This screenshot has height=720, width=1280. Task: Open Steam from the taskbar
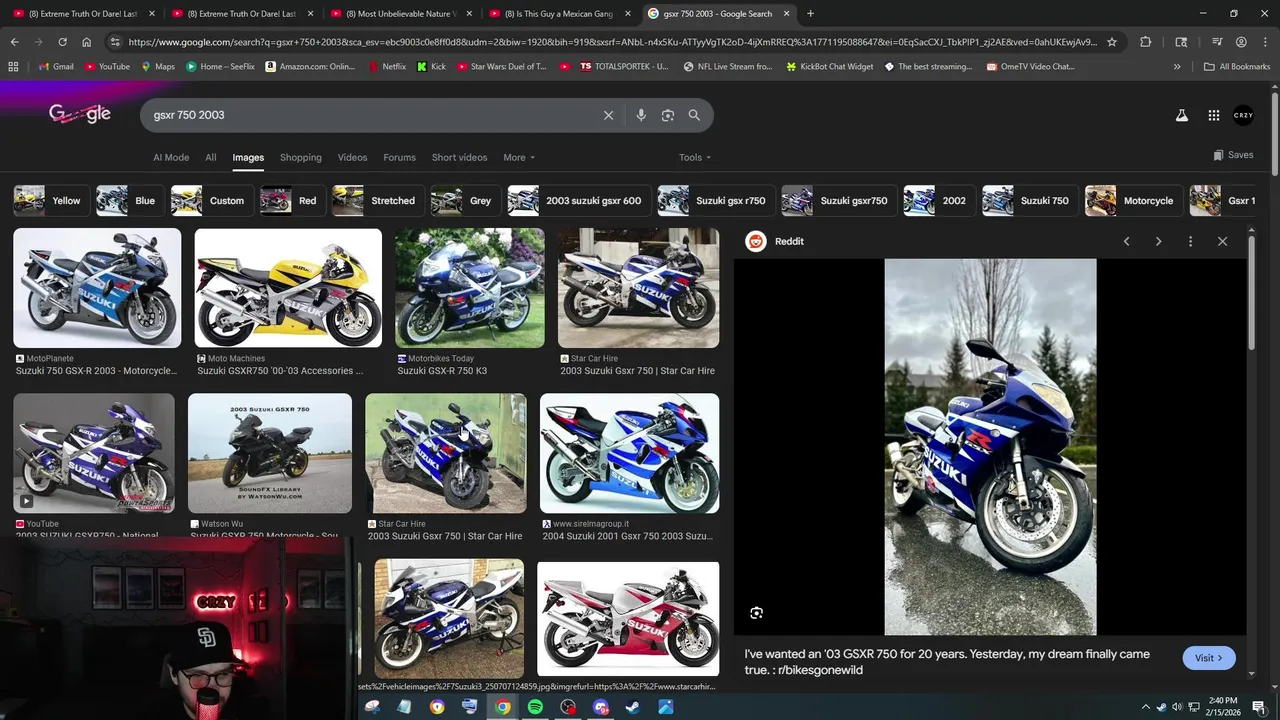click(x=633, y=707)
